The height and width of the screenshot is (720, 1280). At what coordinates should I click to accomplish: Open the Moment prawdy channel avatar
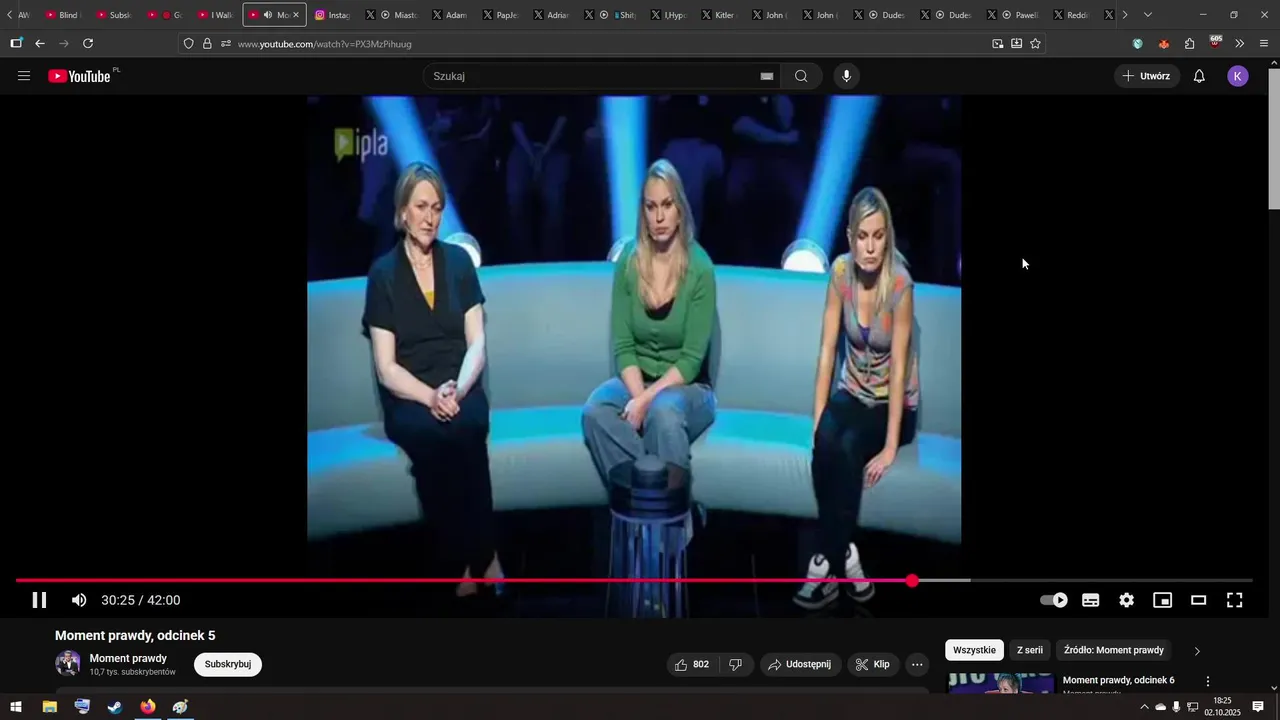tap(68, 664)
